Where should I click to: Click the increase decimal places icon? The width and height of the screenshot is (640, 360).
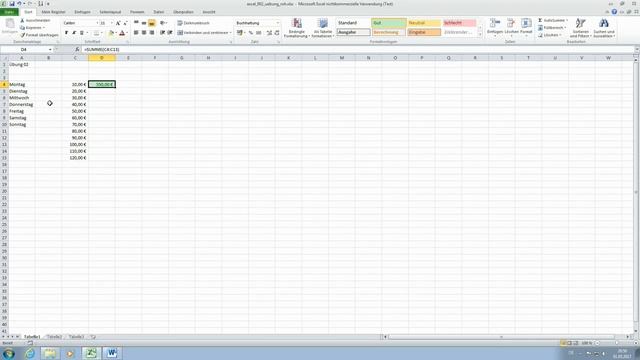click(269, 33)
